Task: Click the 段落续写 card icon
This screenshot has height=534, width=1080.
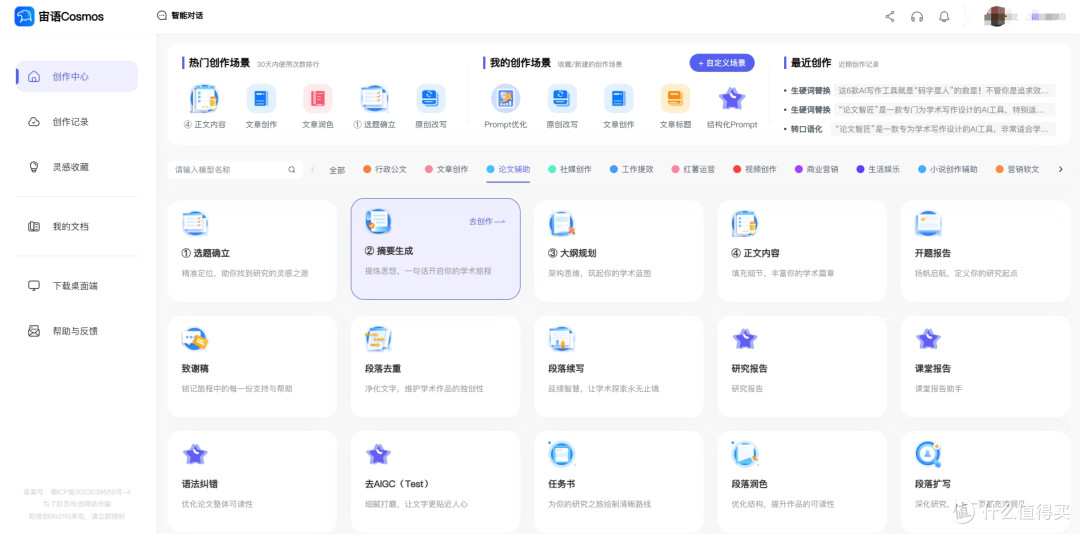Action: pyautogui.click(x=561, y=339)
